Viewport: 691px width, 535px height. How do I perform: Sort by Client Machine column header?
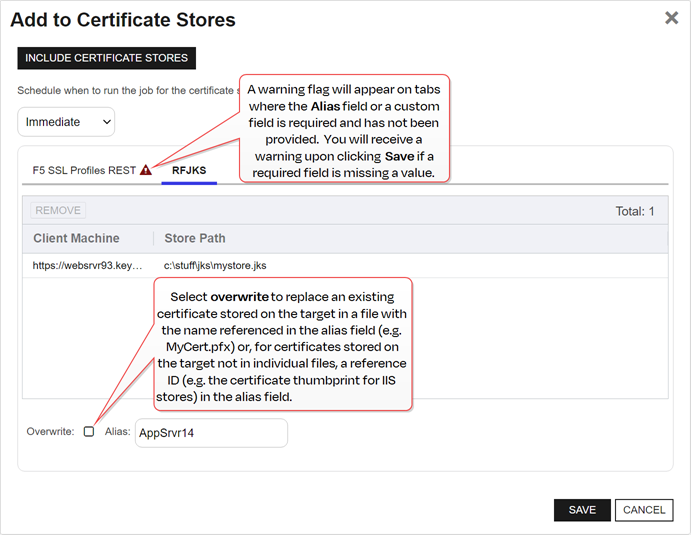click(76, 238)
